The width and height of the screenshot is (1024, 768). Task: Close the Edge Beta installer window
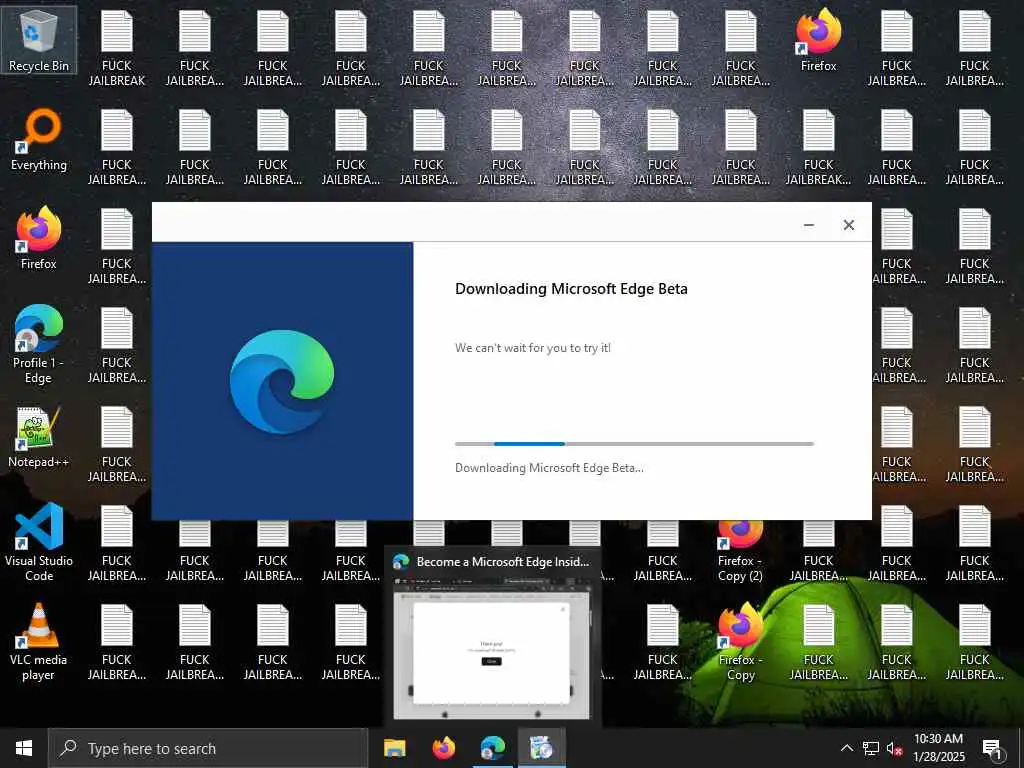pyautogui.click(x=848, y=225)
